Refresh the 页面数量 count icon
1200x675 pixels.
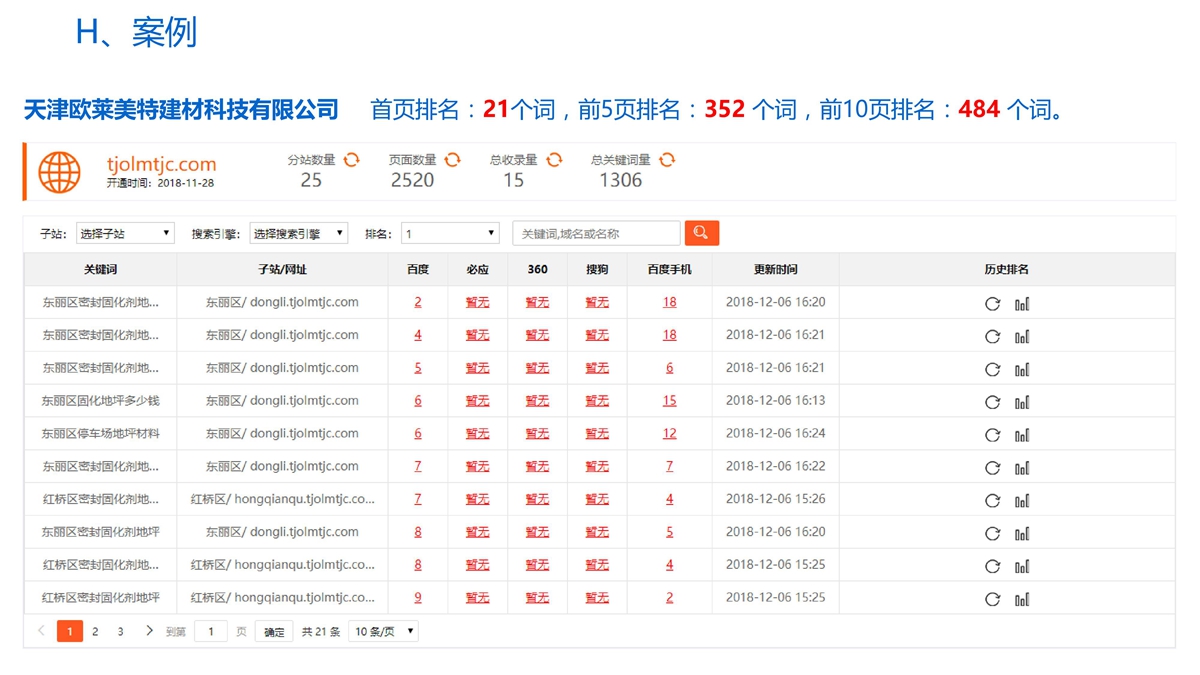tap(452, 160)
